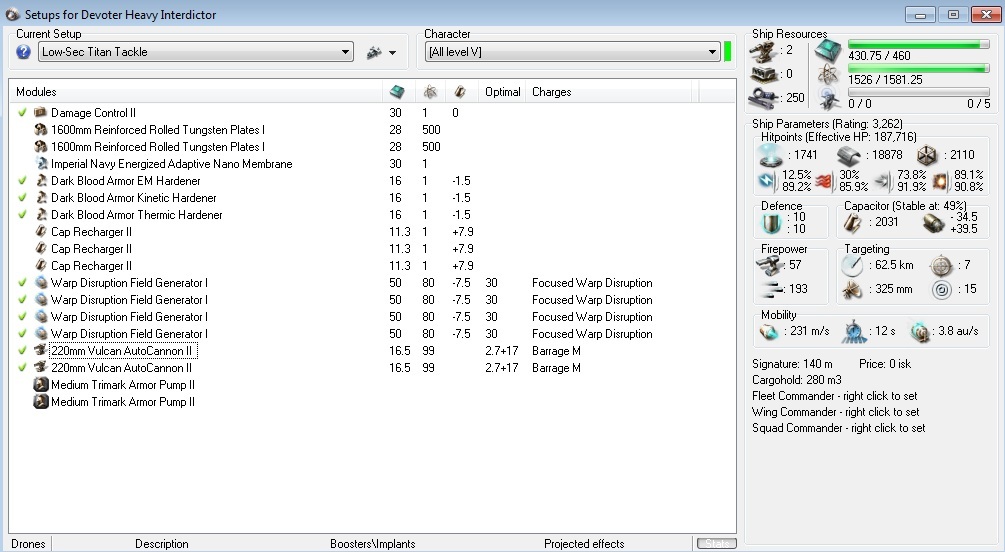Select Imperial Navy Energized Adaptive Nano Membrane row
This screenshot has width=1005, height=552.
click(x=372, y=164)
